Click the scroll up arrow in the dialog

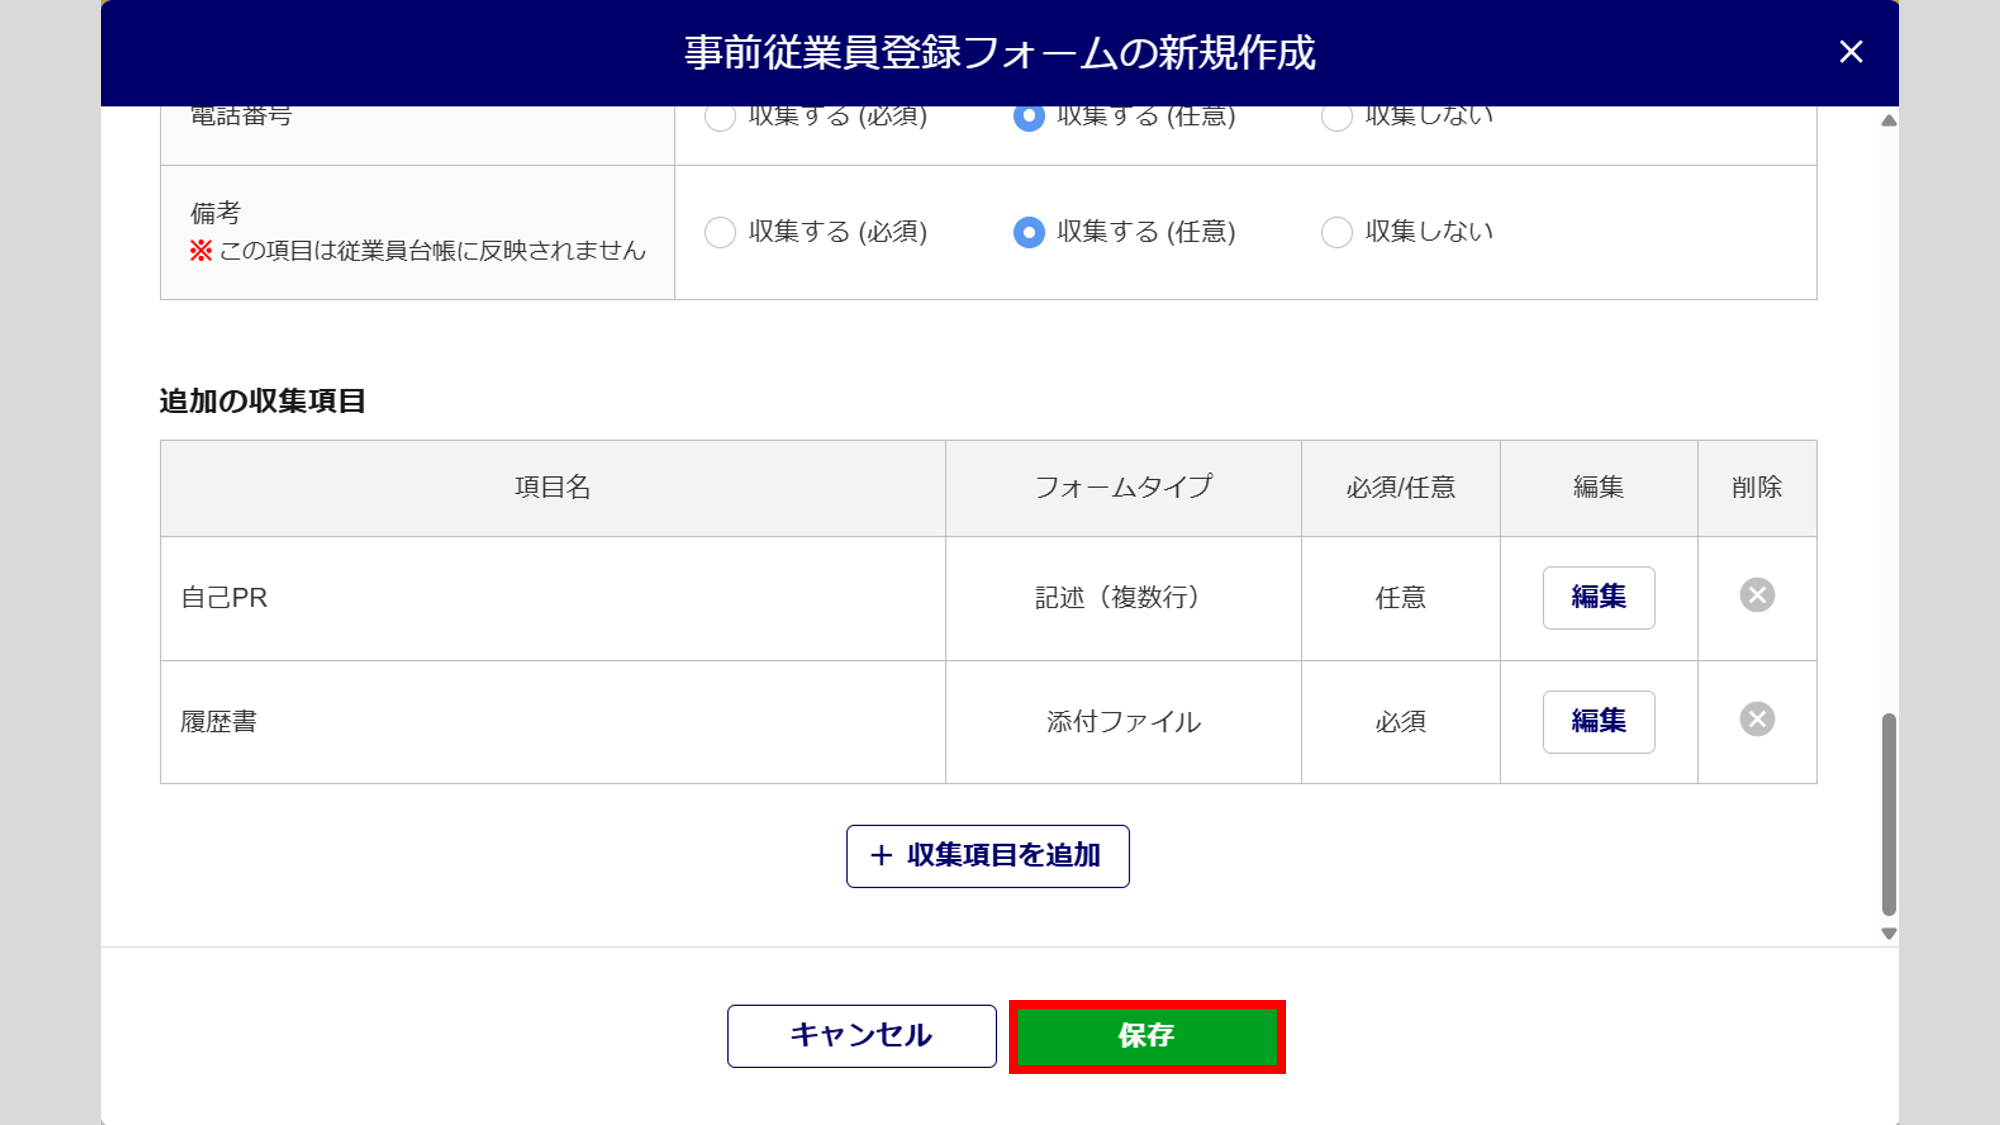[x=1888, y=121]
